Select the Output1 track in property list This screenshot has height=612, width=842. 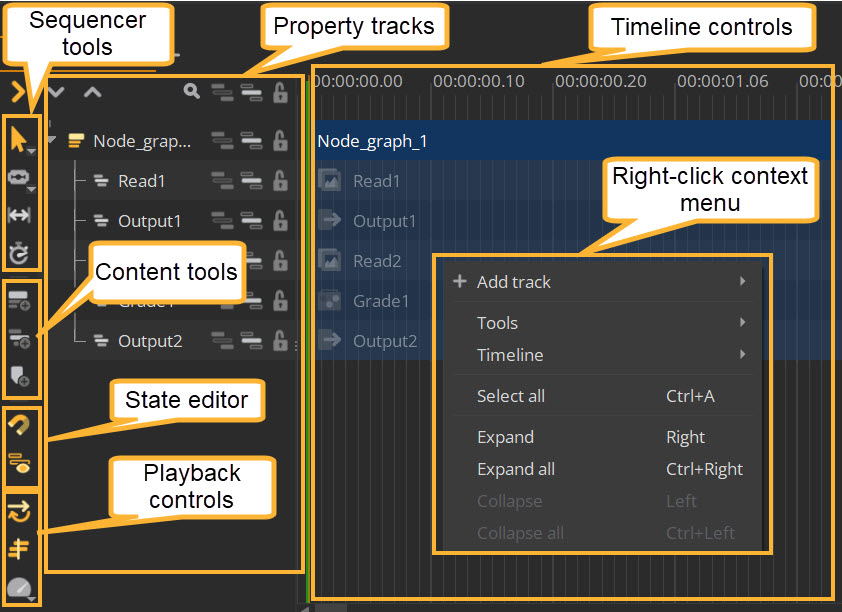click(x=150, y=221)
